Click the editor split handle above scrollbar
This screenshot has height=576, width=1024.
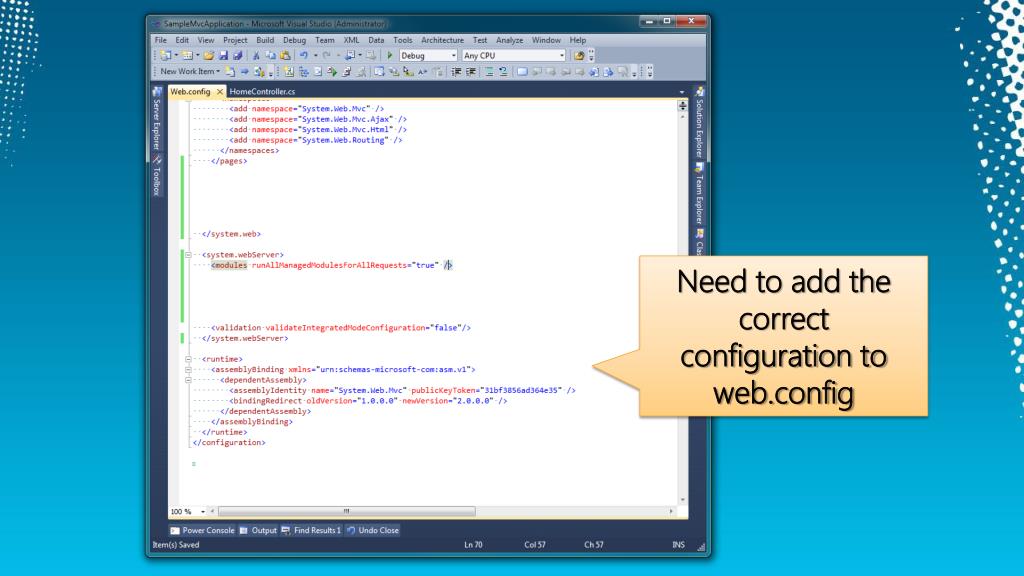pos(682,105)
